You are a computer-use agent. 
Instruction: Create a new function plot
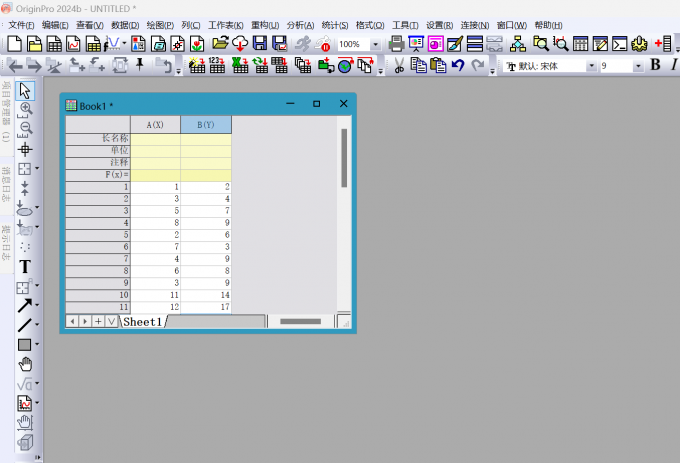113,44
